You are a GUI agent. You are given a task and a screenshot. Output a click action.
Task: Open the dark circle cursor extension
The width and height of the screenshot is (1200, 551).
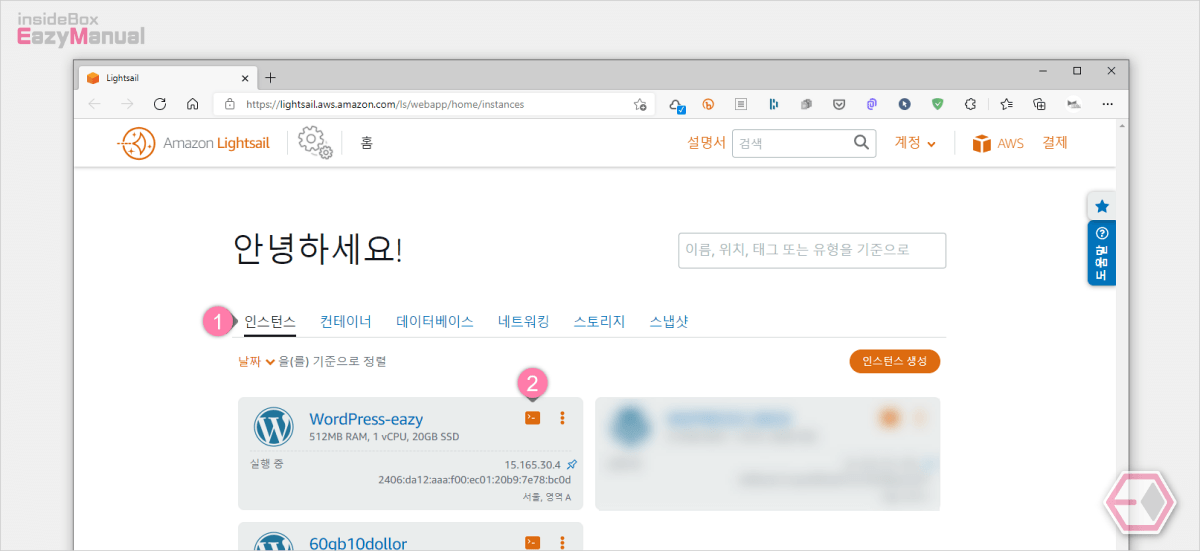click(x=904, y=104)
